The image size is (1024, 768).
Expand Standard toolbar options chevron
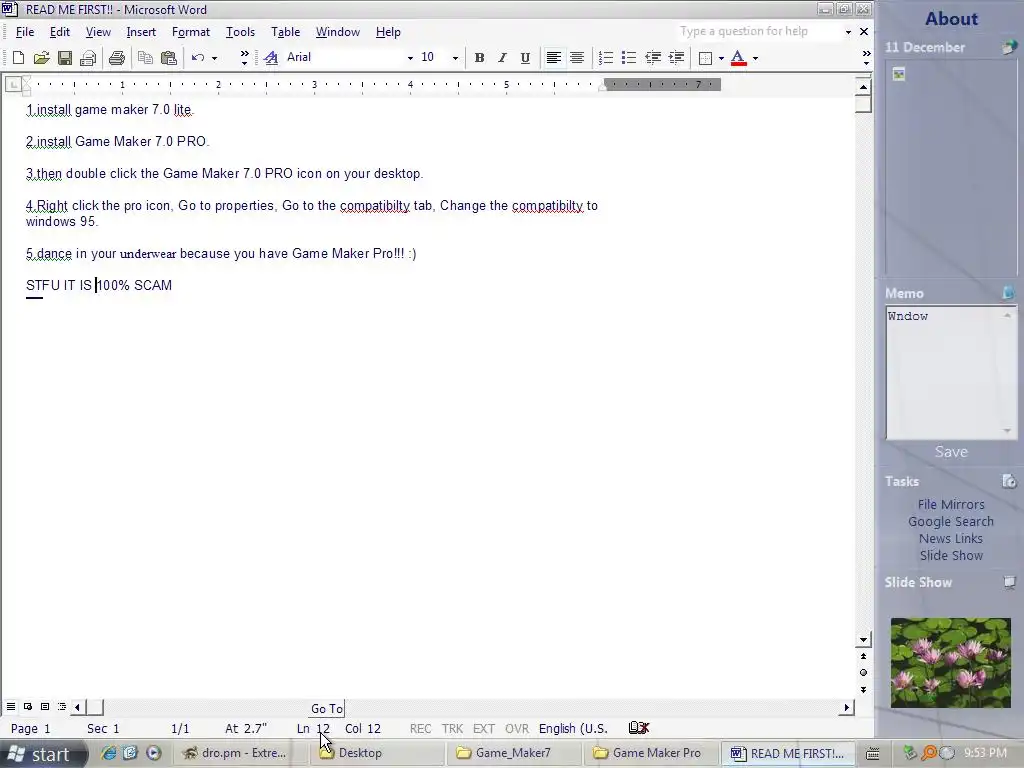(x=244, y=58)
